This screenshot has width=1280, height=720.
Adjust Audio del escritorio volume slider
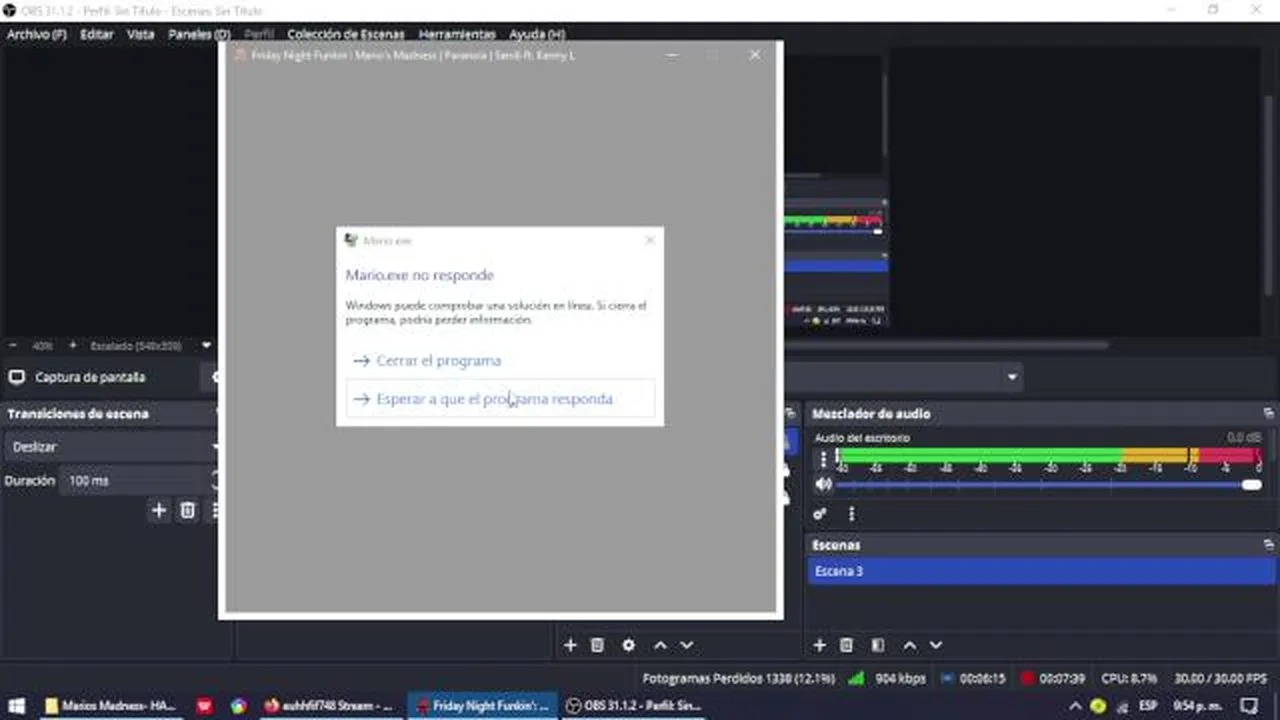tap(1048, 485)
